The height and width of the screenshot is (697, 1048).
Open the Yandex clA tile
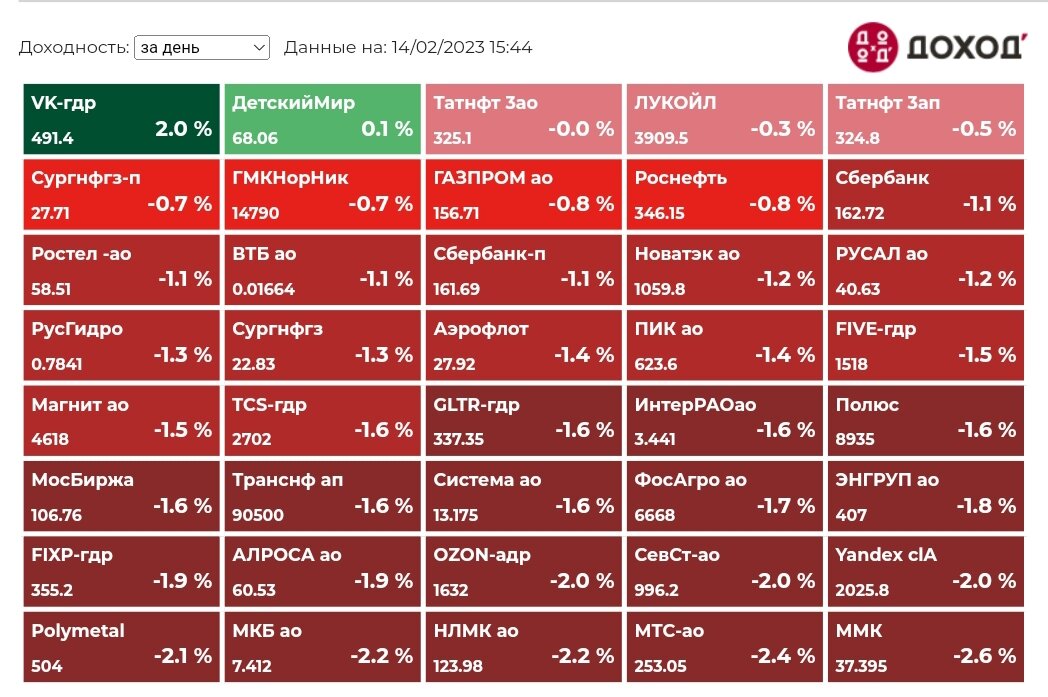926,571
